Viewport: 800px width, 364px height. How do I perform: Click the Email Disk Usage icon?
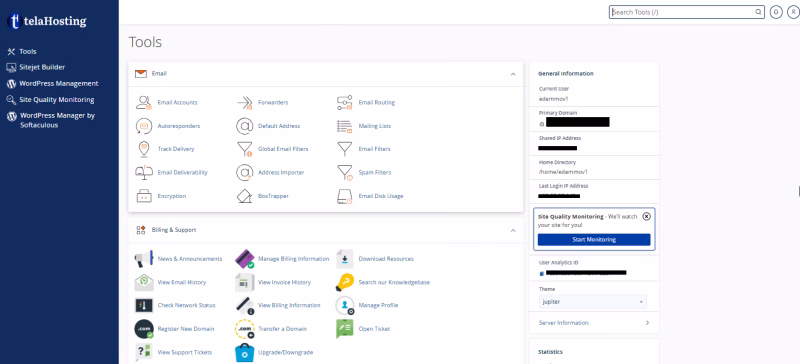[x=345, y=196]
